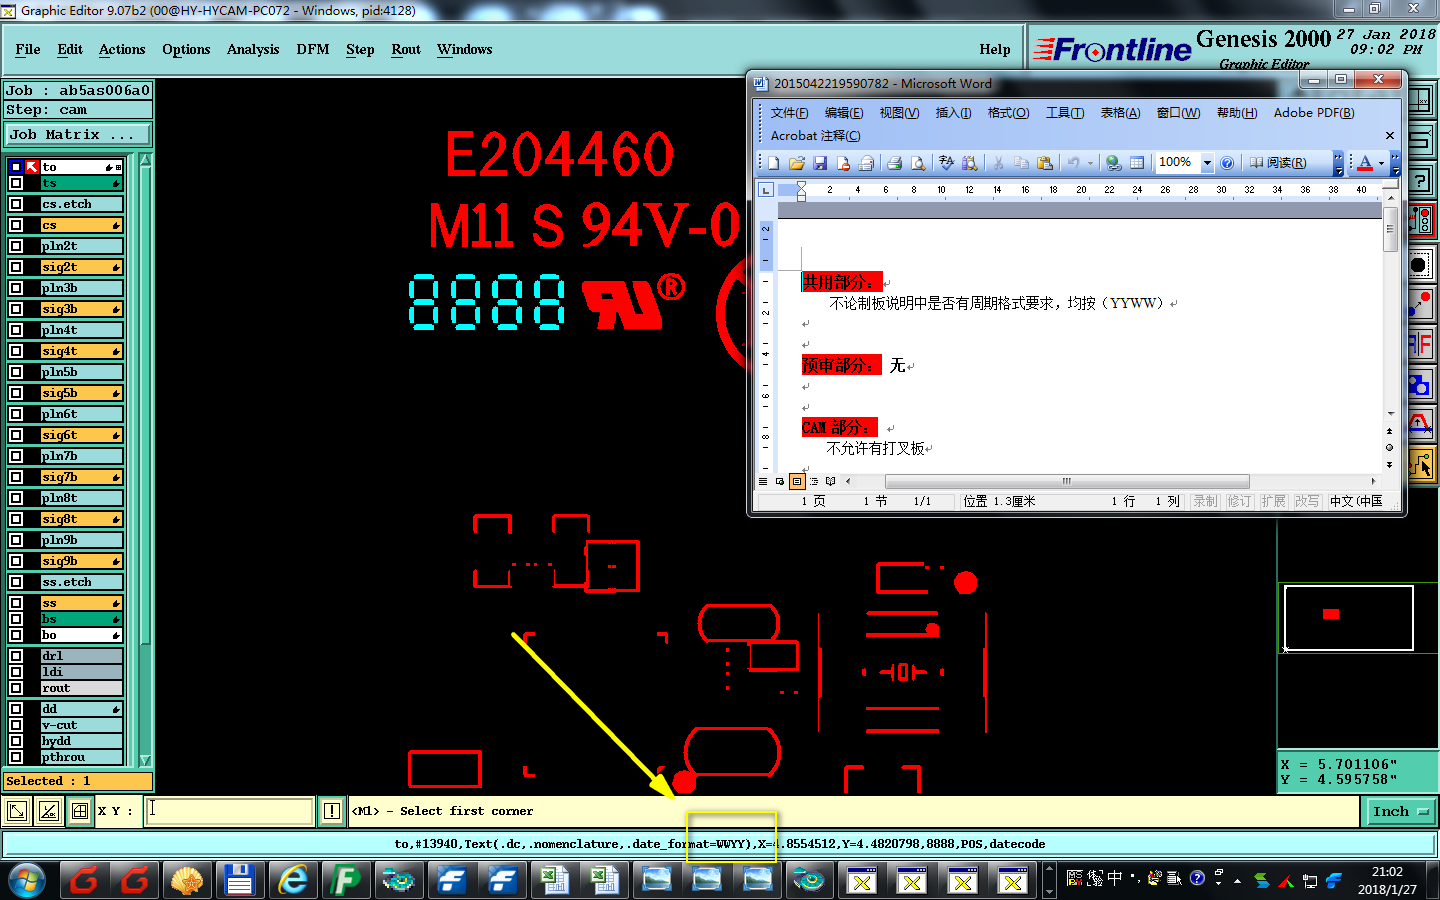Print the Word document using the printer icon

click(x=895, y=163)
